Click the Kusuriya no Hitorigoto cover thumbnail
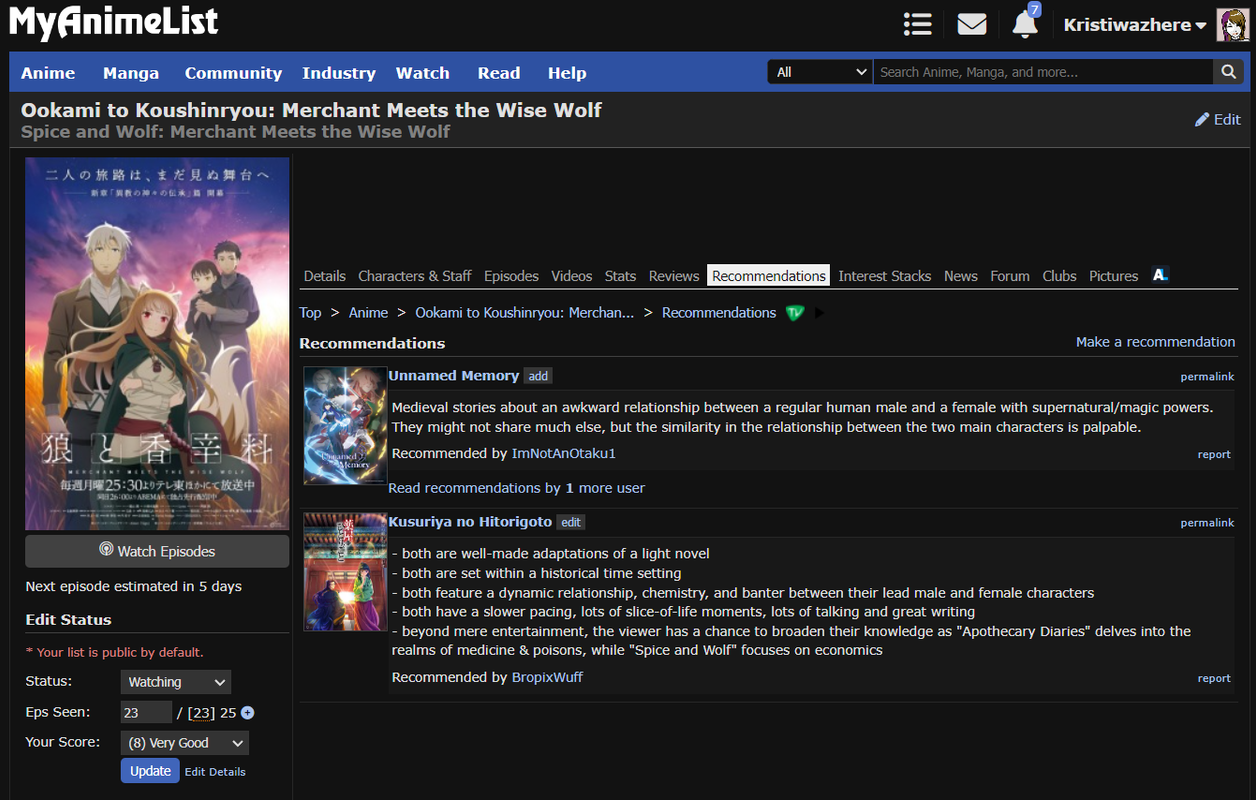 pos(345,572)
